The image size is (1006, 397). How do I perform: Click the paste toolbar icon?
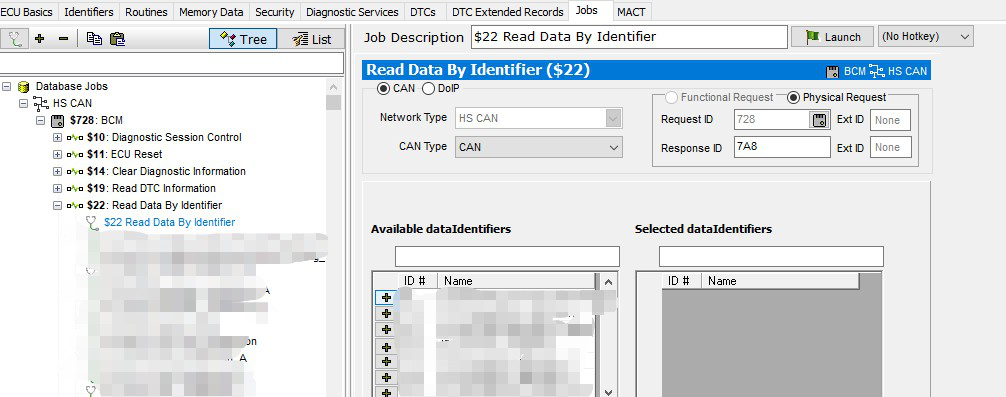coord(117,39)
